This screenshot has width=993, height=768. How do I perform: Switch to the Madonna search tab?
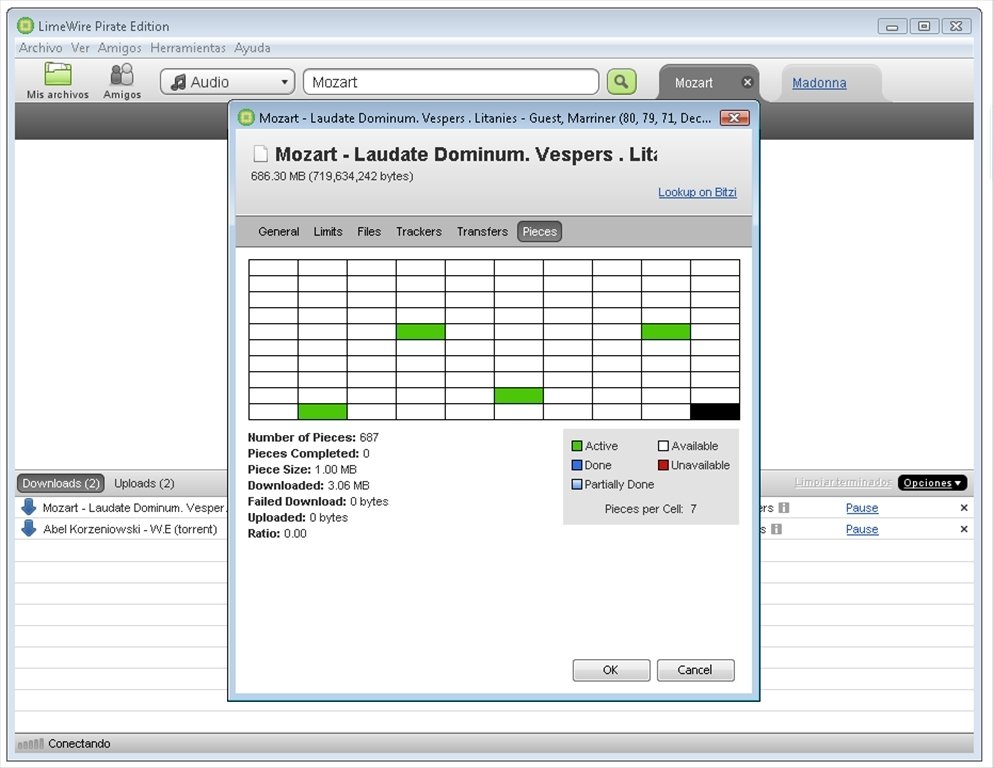point(819,83)
